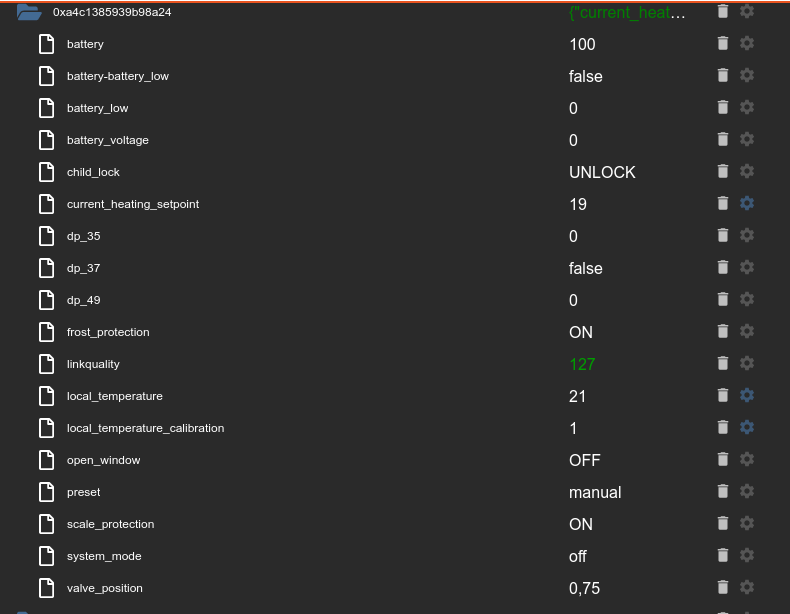790x614 pixels.
Task: Click the preset value manual
Action: [595, 492]
